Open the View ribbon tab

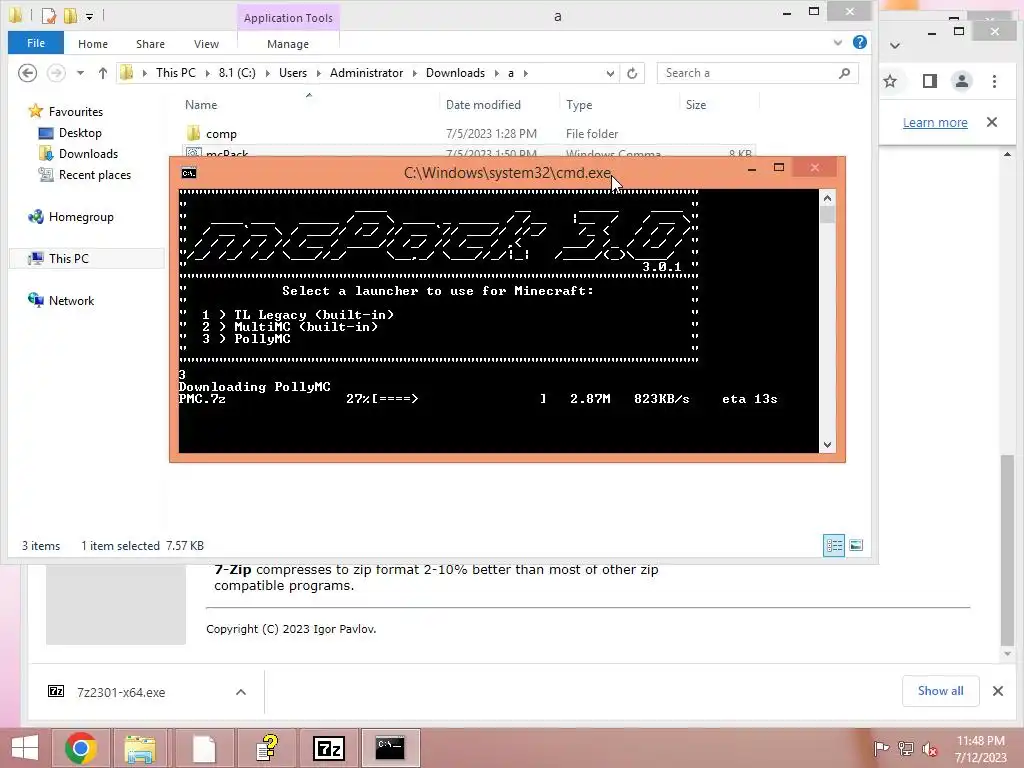pyautogui.click(x=206, y=44)
